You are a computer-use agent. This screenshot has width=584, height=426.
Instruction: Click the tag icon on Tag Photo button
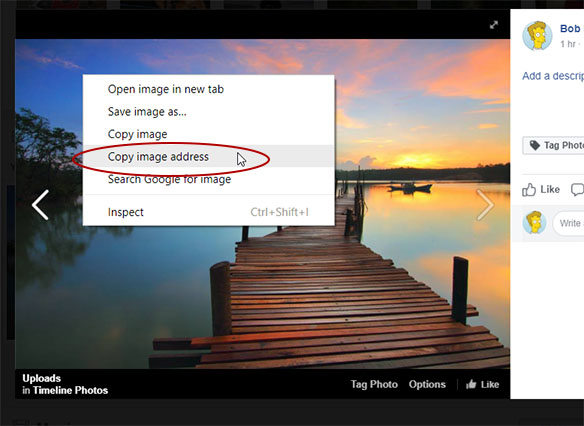point(535,145)
